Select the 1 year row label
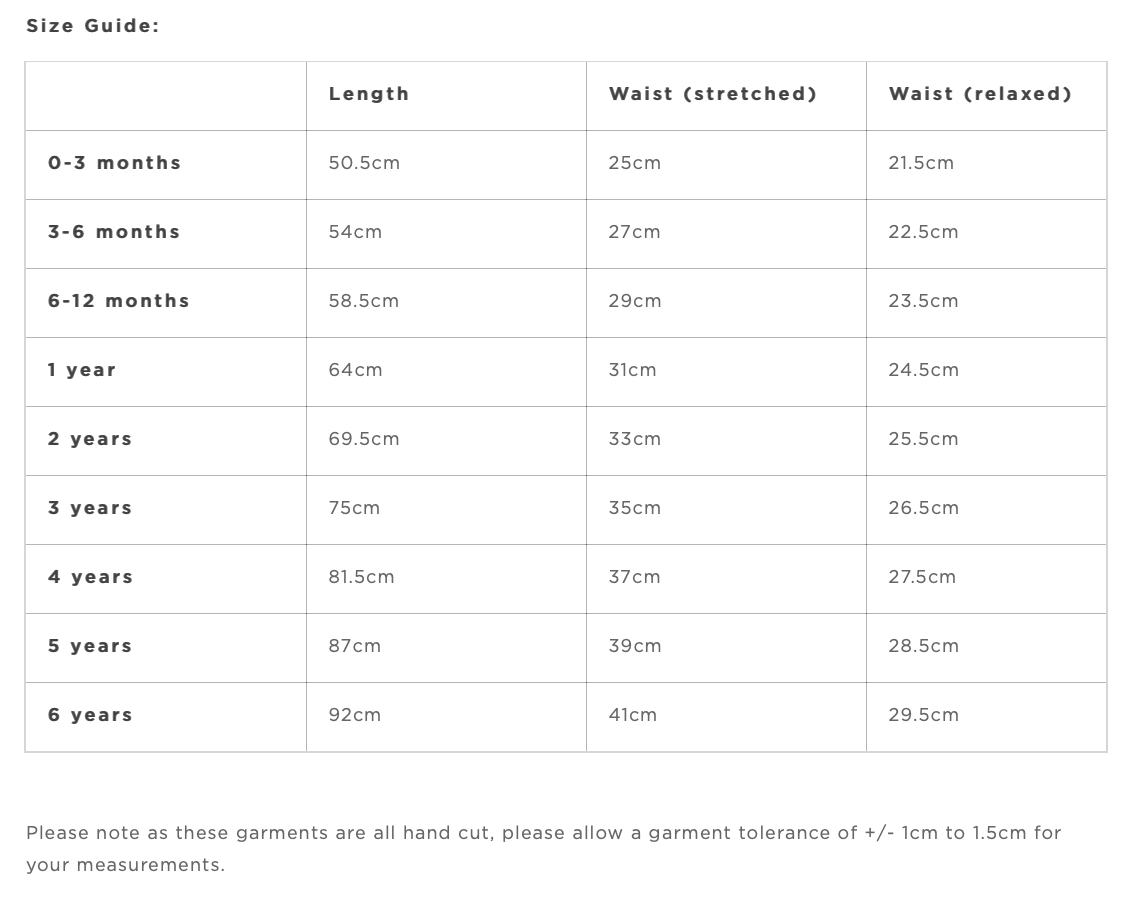The image size is (1136, 904). point(82,370)
